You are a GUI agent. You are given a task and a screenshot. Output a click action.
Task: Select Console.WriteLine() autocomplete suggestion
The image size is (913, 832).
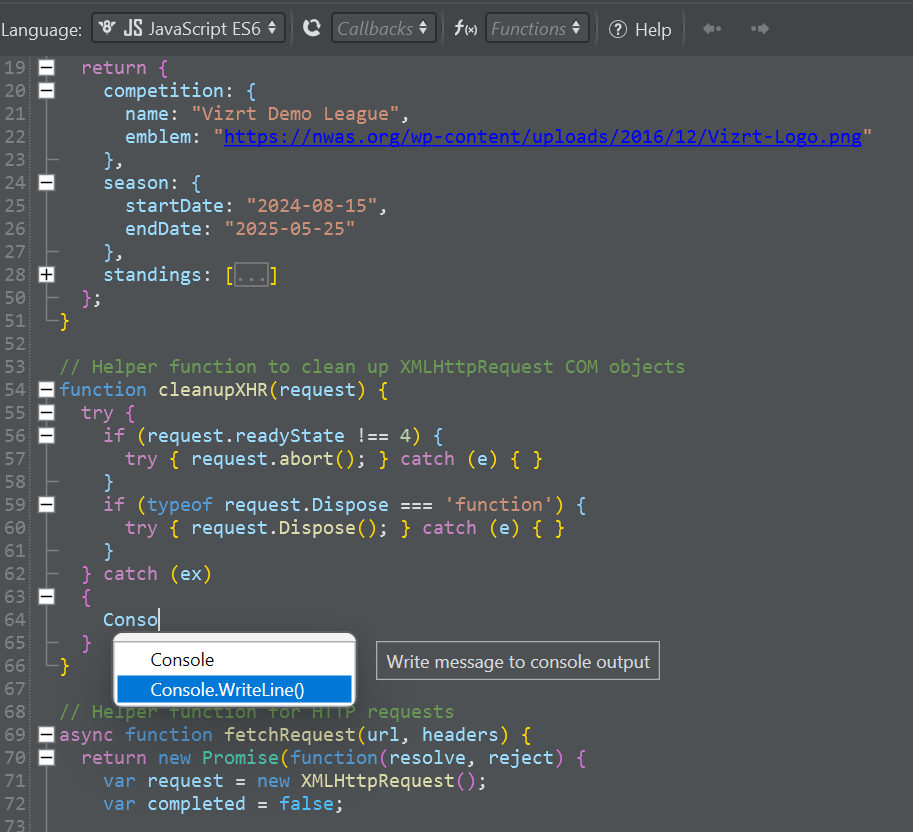pos(227,689)
